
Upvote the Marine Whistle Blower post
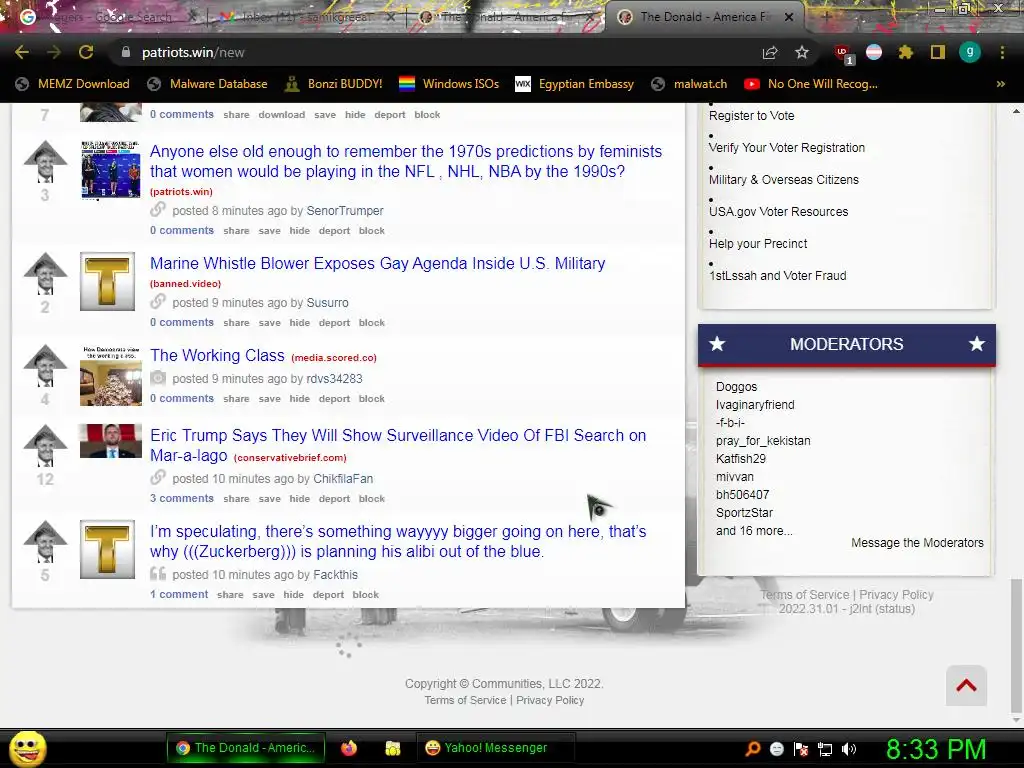tap(45, 273)
